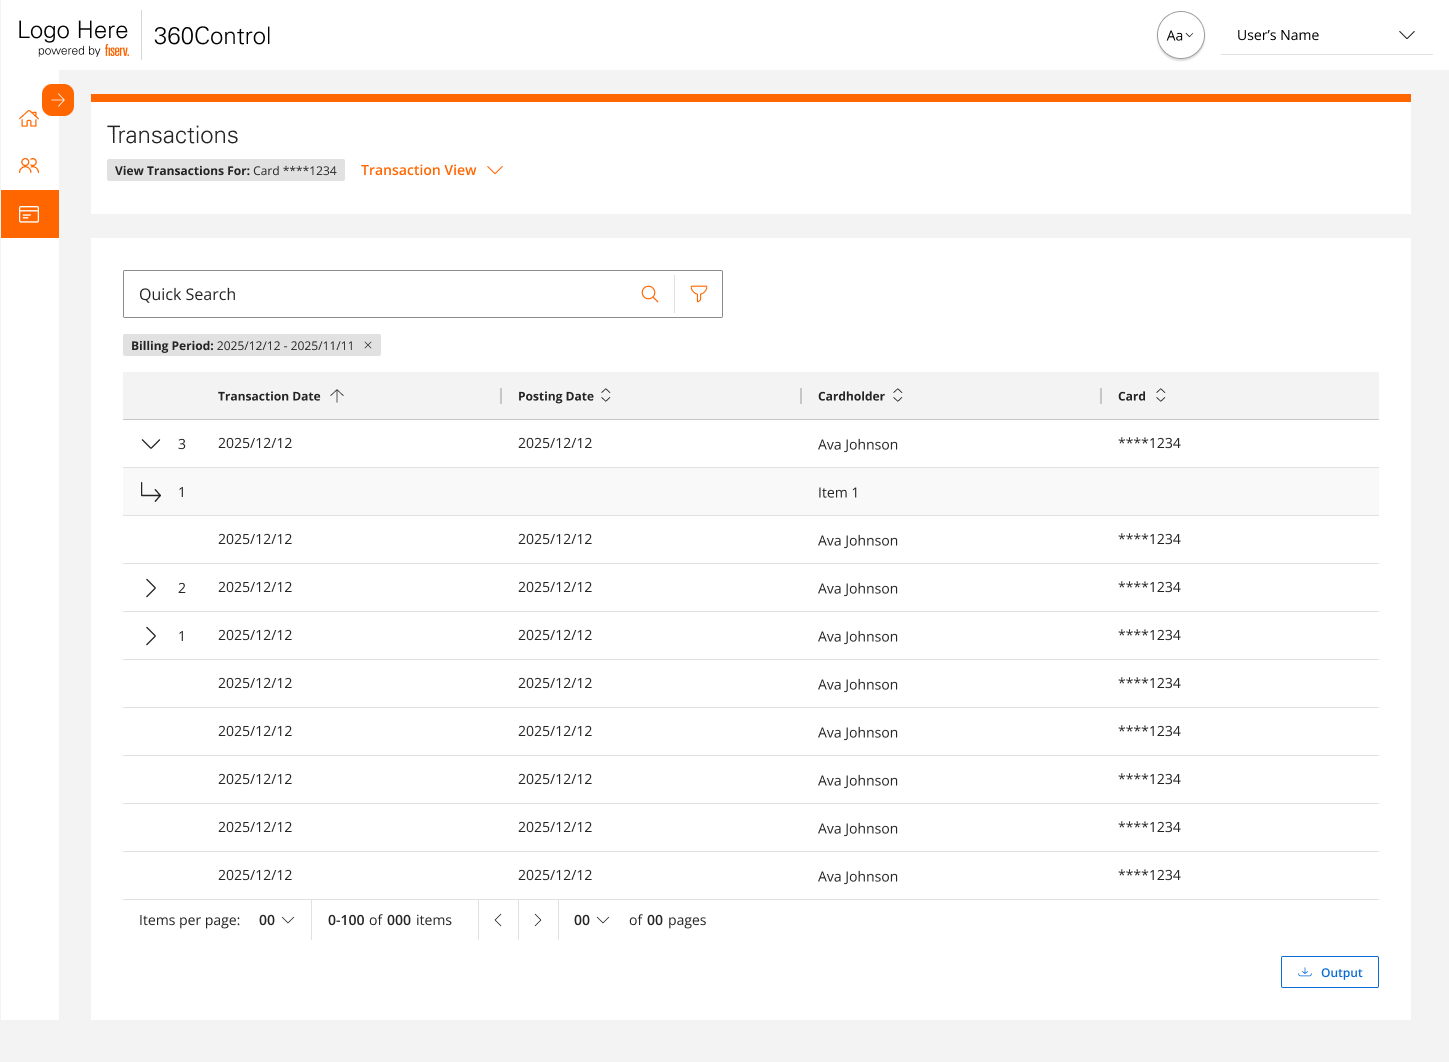
Task: Open the filter funnel icon
Action: 699,294
